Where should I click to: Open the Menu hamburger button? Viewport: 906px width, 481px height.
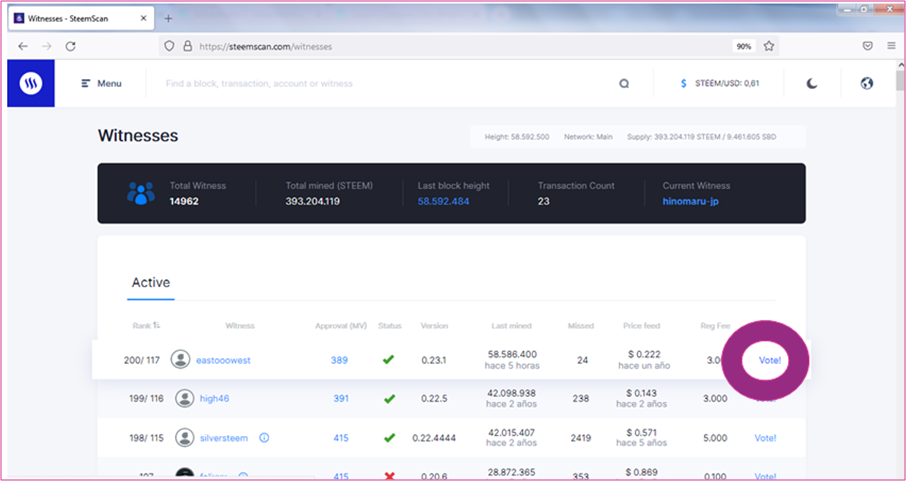coord(102,83)
